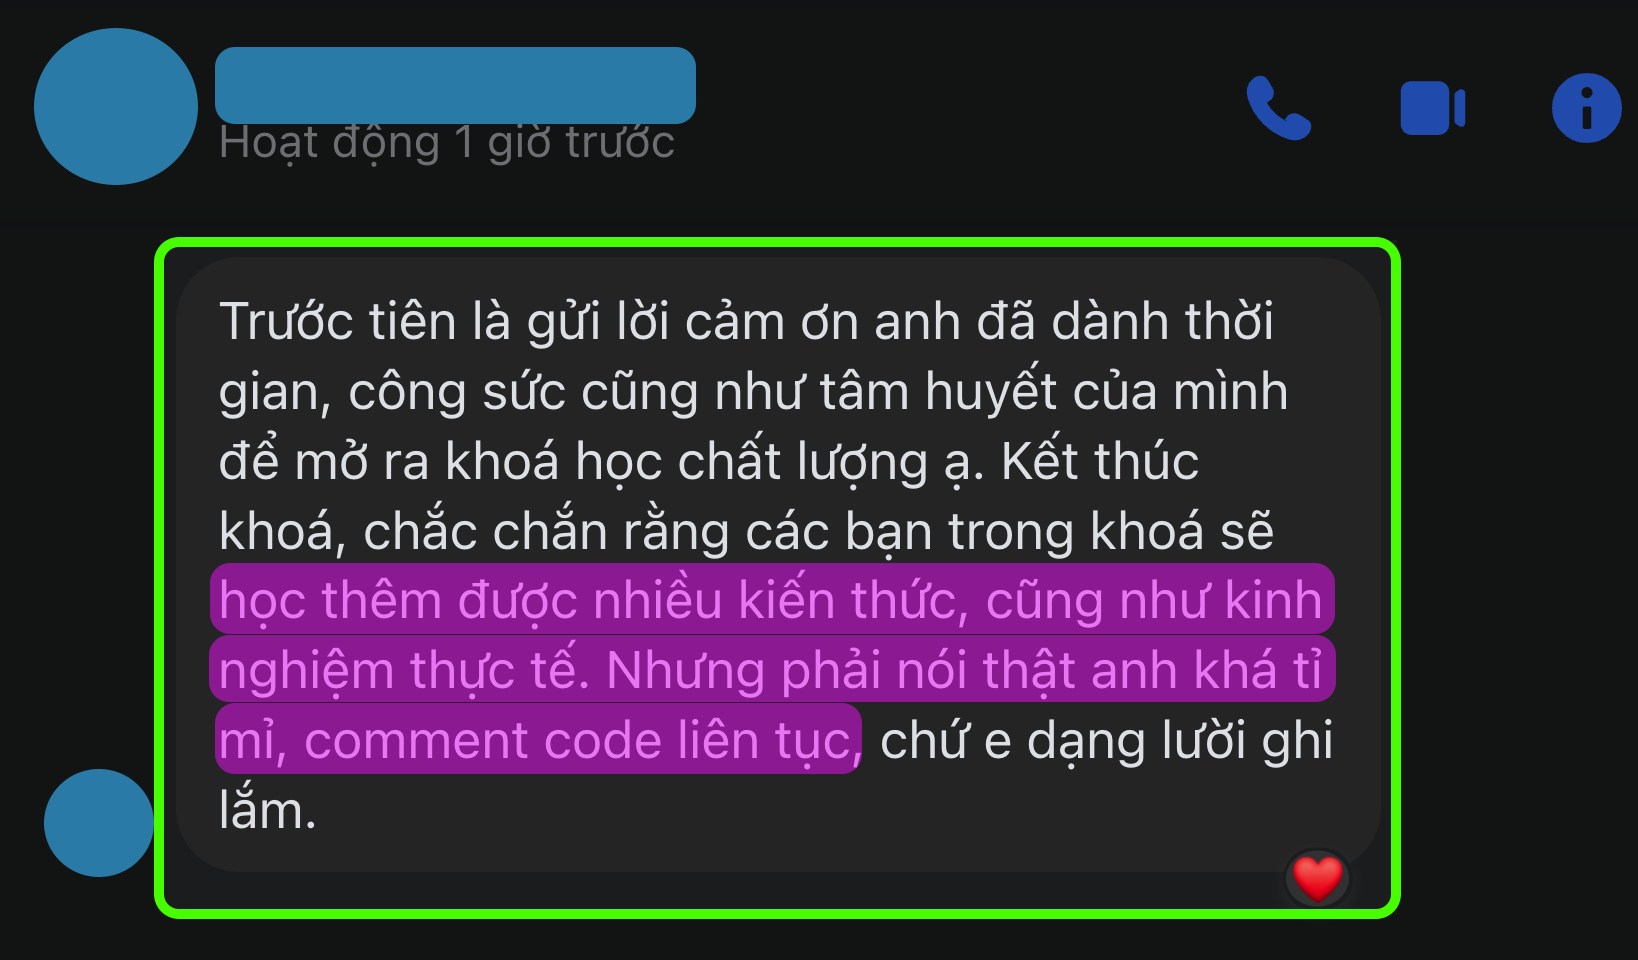
Task: Open conversation info with the i icon
Action: click(1586, 108)
